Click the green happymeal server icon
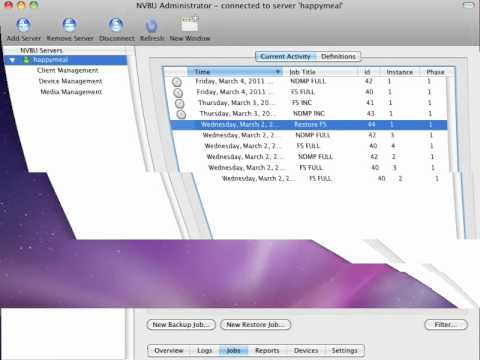This screenshot has height=360, width=480. (x=26, y=60)
